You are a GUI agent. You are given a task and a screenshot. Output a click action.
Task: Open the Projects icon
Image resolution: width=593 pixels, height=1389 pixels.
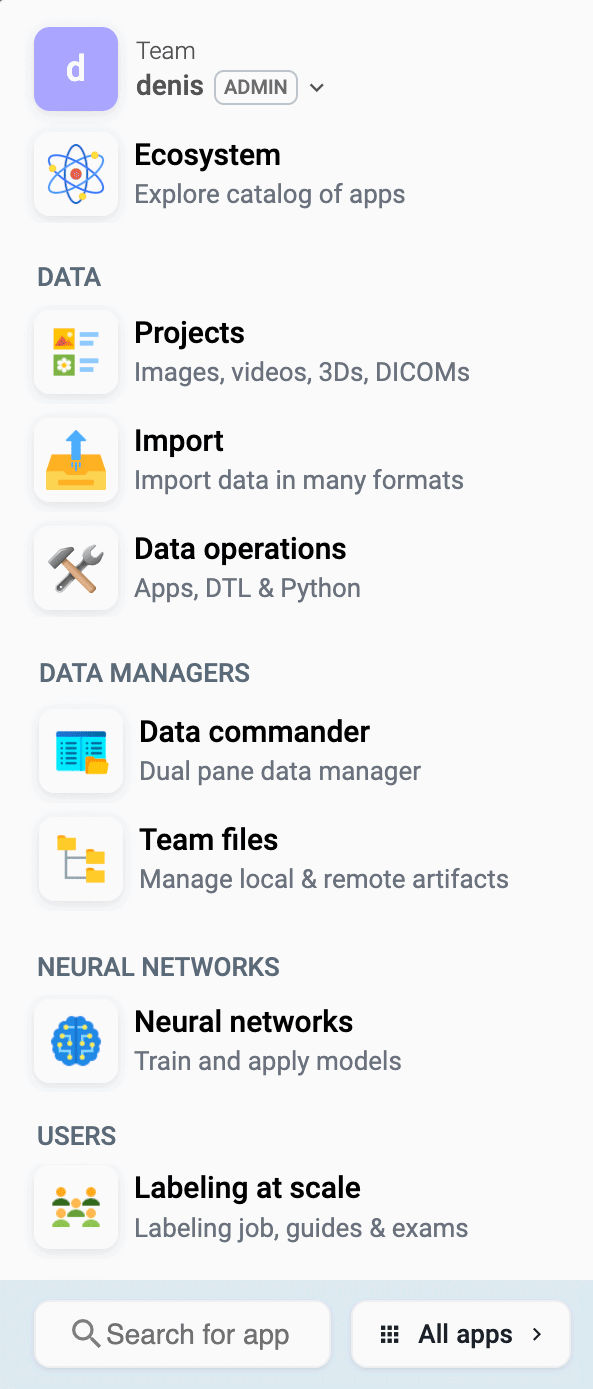[76, 352]
